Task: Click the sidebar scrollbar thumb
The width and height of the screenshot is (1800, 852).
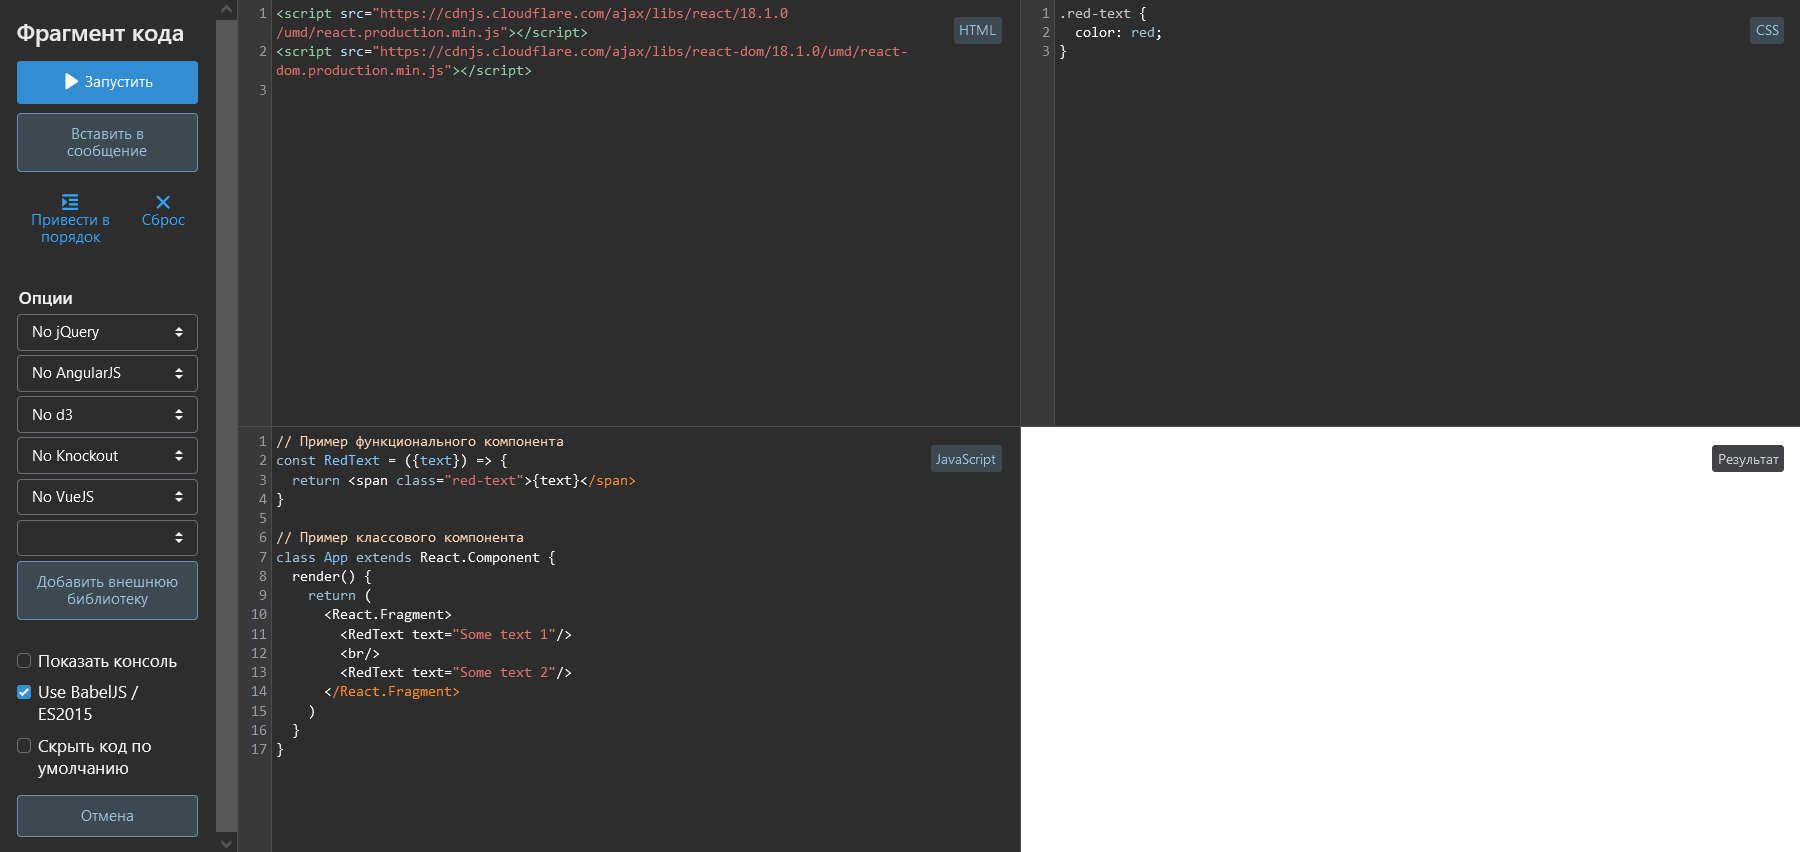Action: point(227,425)
